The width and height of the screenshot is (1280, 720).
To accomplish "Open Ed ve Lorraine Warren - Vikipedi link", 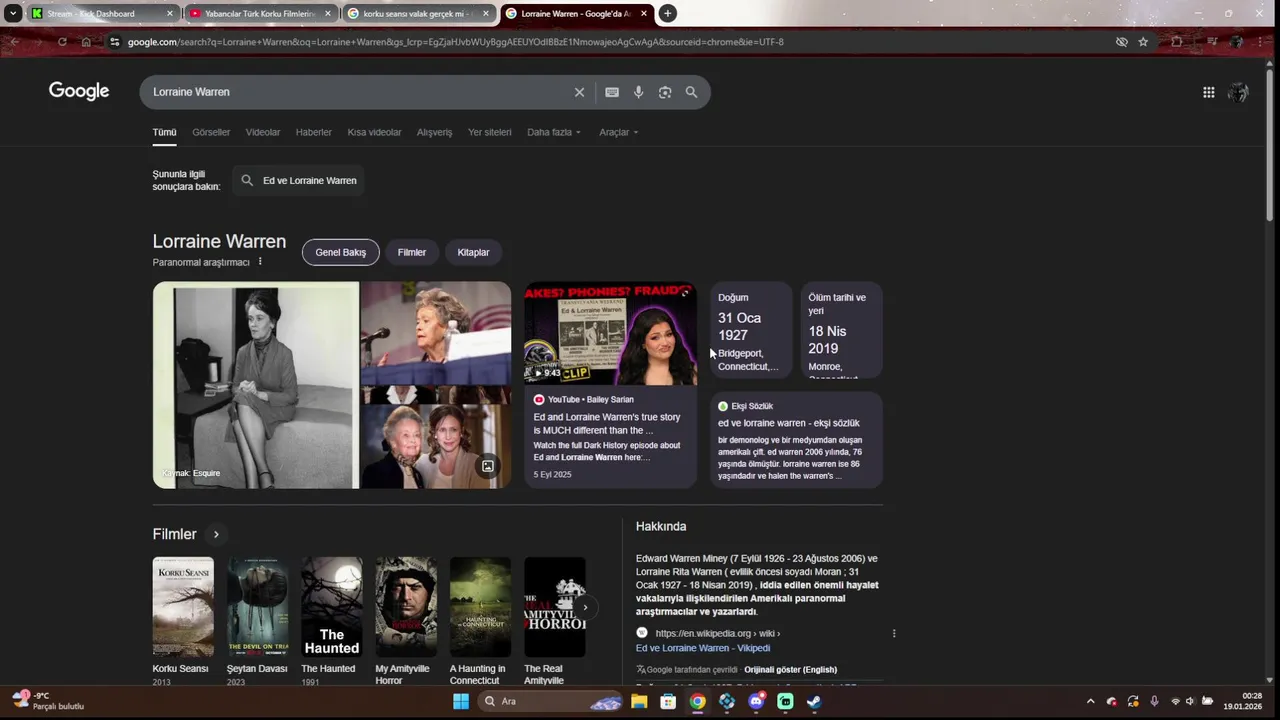I will [x=703, y=648].
